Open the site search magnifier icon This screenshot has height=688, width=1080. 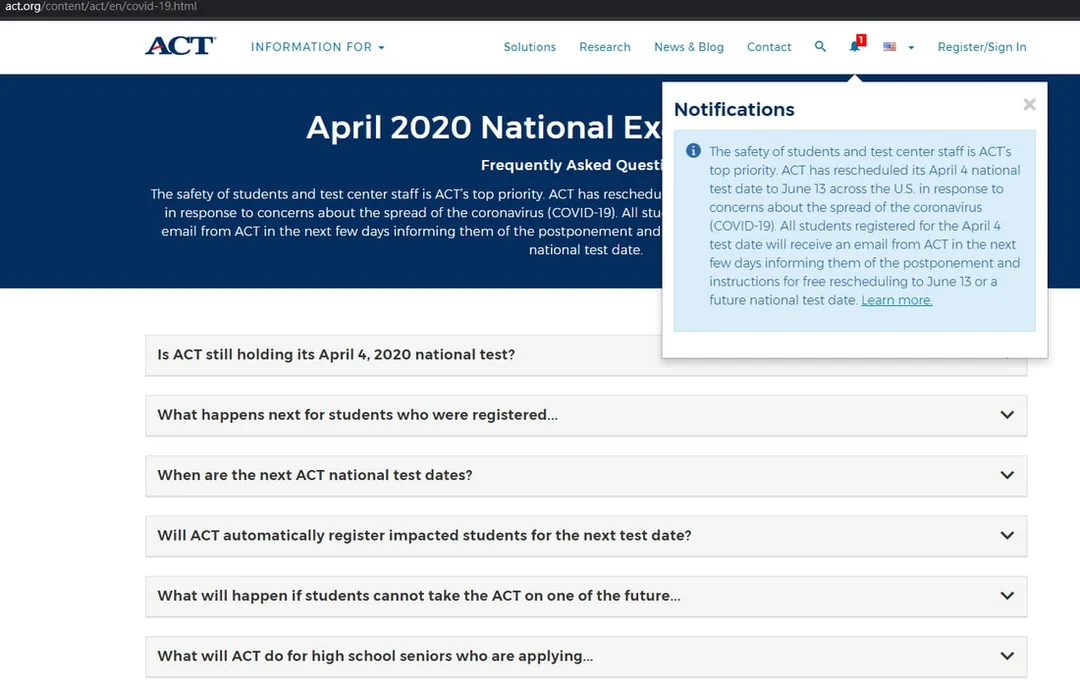820,46
